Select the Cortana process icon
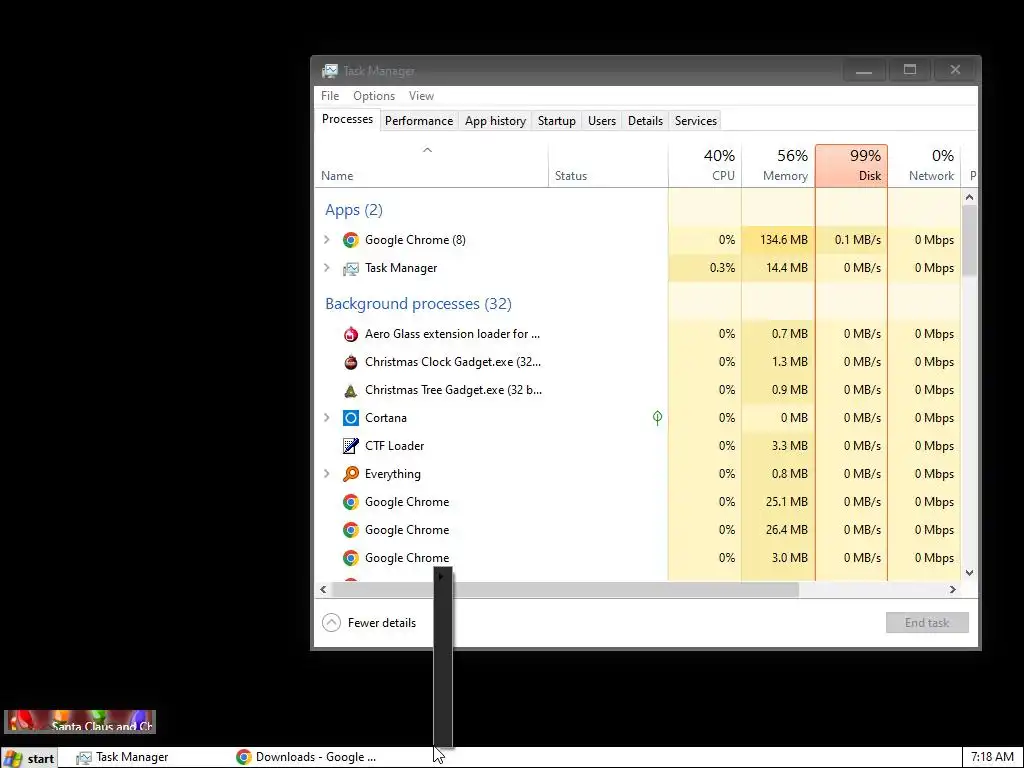 coord(351,418)
